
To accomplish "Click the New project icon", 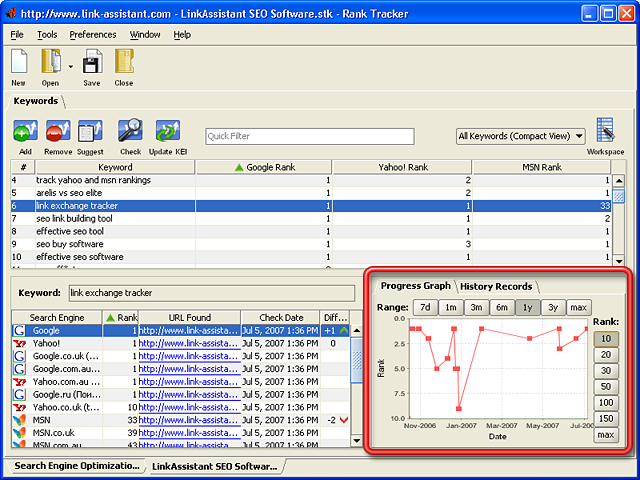I will pyautogui.click(x=19, y=62).
